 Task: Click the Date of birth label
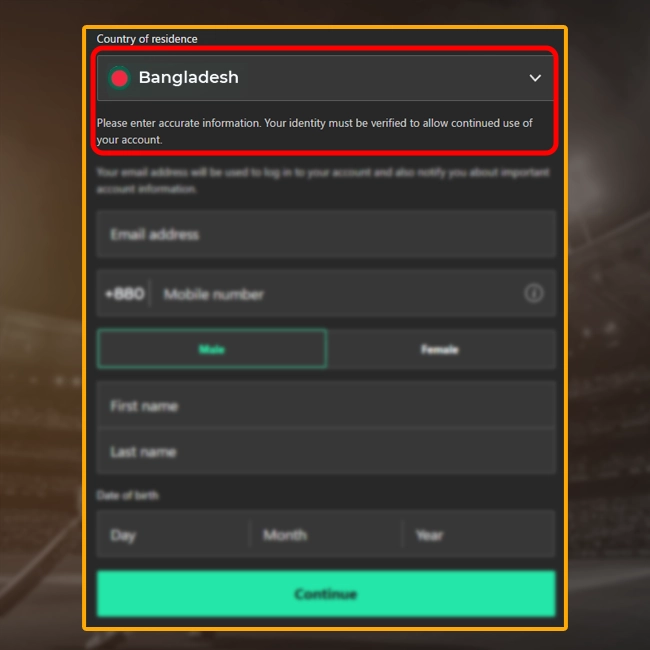127,495
